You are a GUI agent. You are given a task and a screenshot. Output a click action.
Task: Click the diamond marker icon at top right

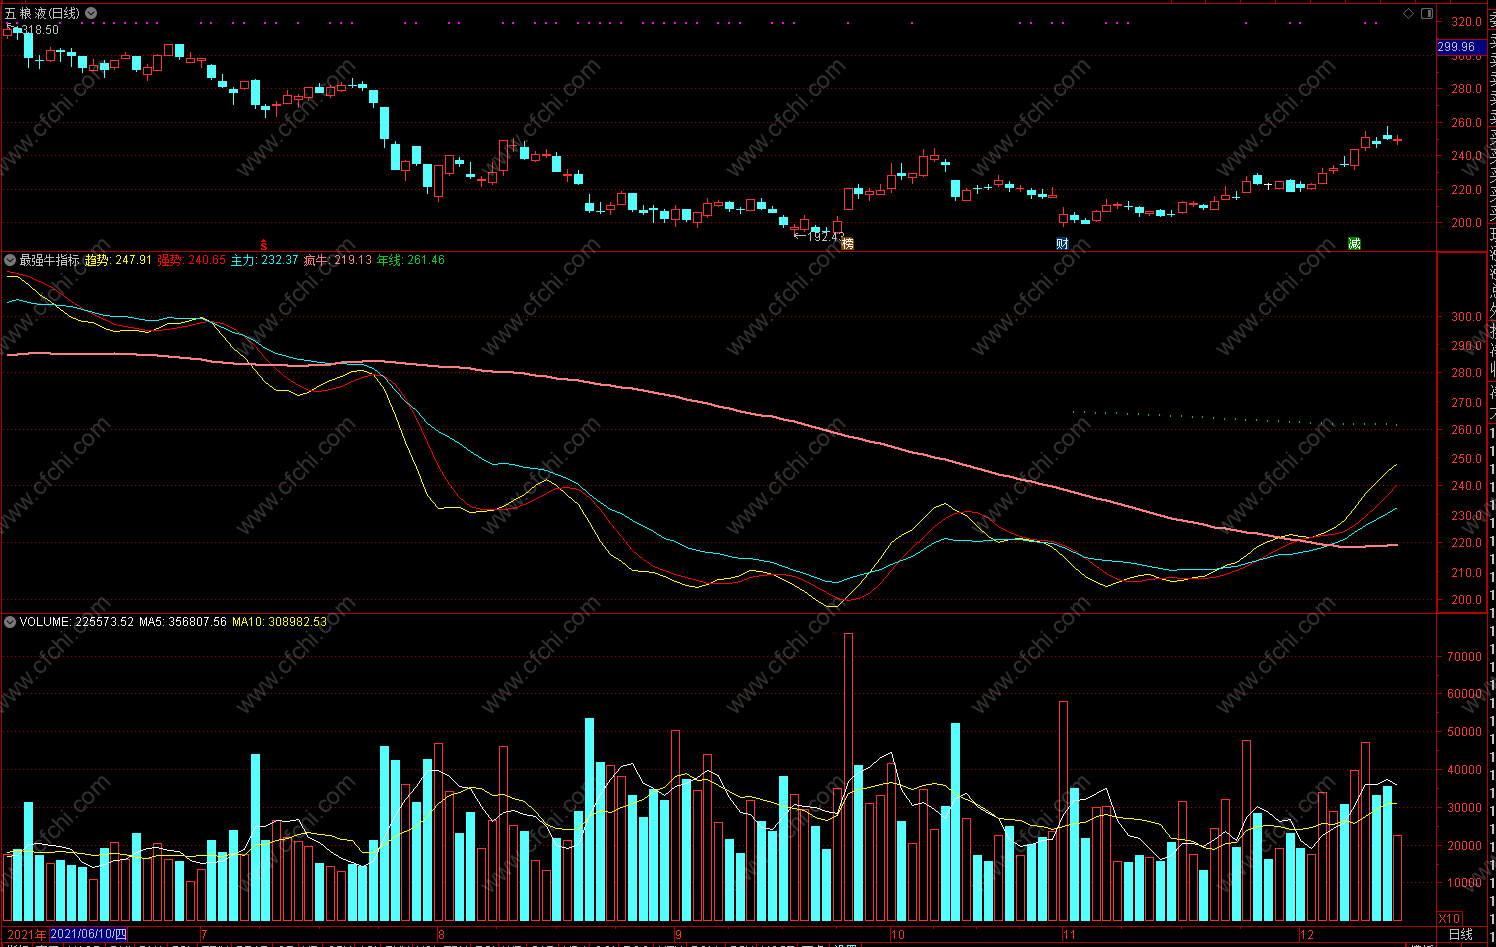[x=1408, y=13]
